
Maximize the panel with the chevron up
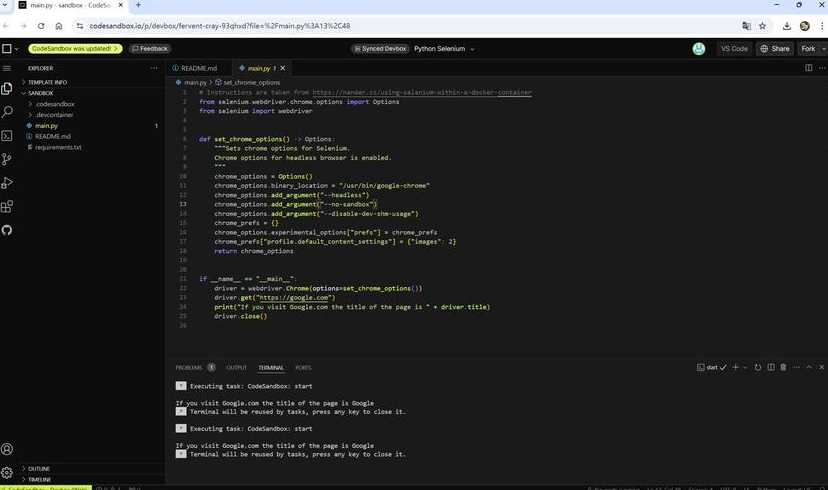click(809, 367)
